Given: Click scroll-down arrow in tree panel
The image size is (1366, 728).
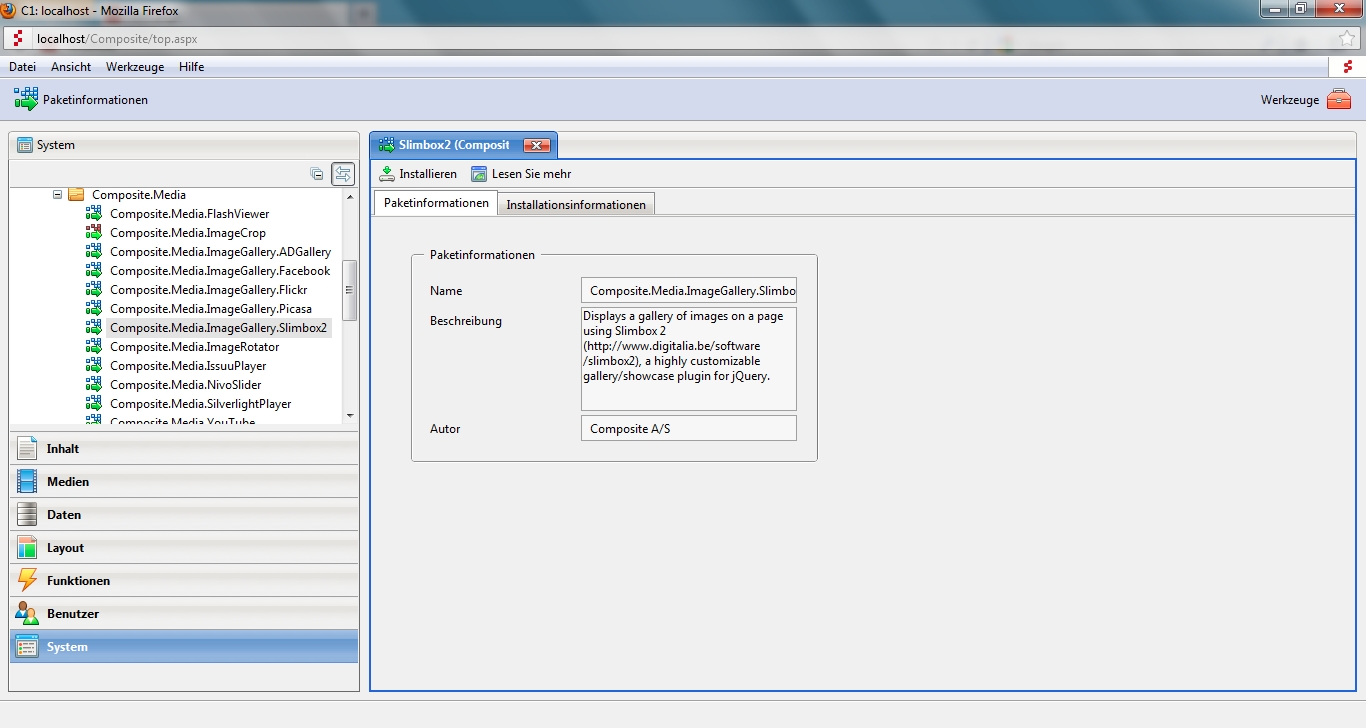Looking at the screenshot, I should coord(349,415).
